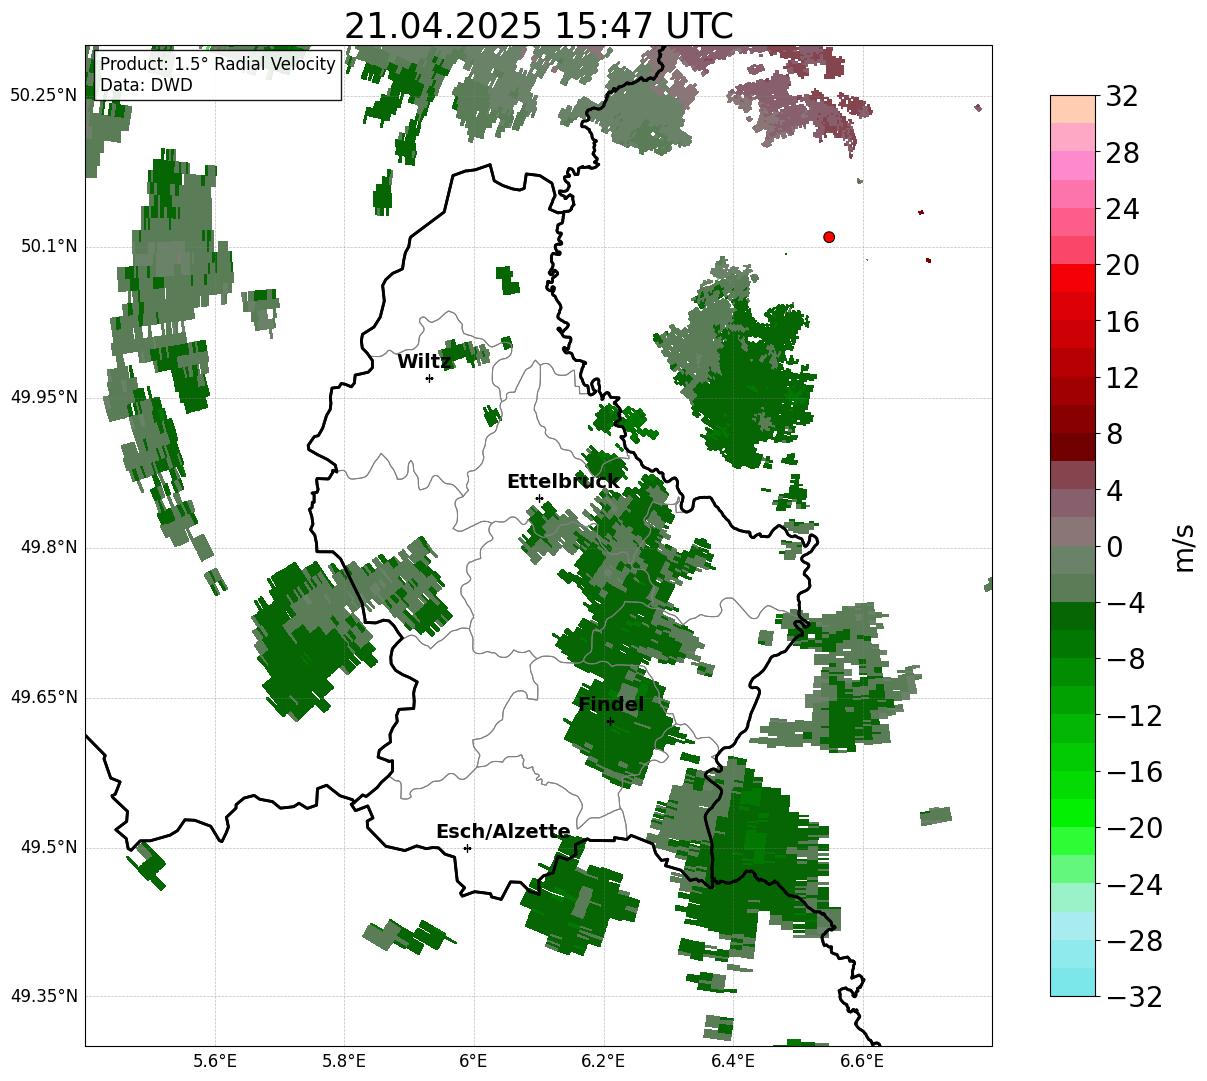Click the colorbar value 8
Screen dimensions: 1207x1081
[1114, 435]
